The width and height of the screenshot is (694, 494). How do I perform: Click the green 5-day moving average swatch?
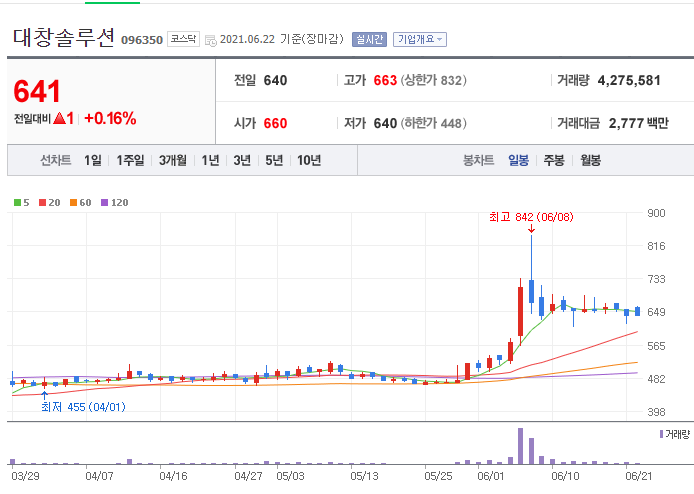[x=17, y=202]
